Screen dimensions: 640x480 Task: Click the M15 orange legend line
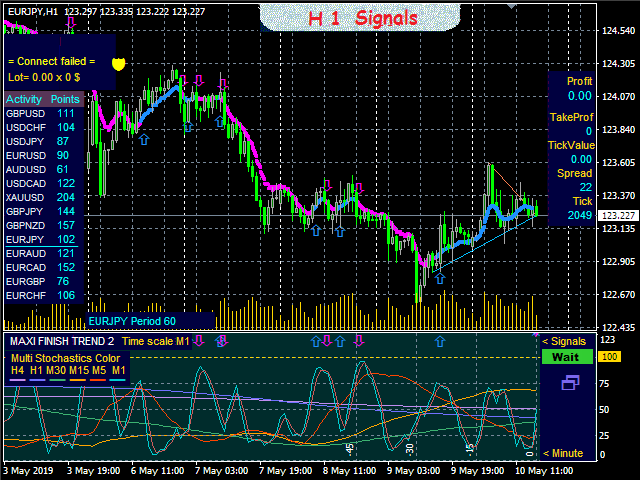pos(77,380)
